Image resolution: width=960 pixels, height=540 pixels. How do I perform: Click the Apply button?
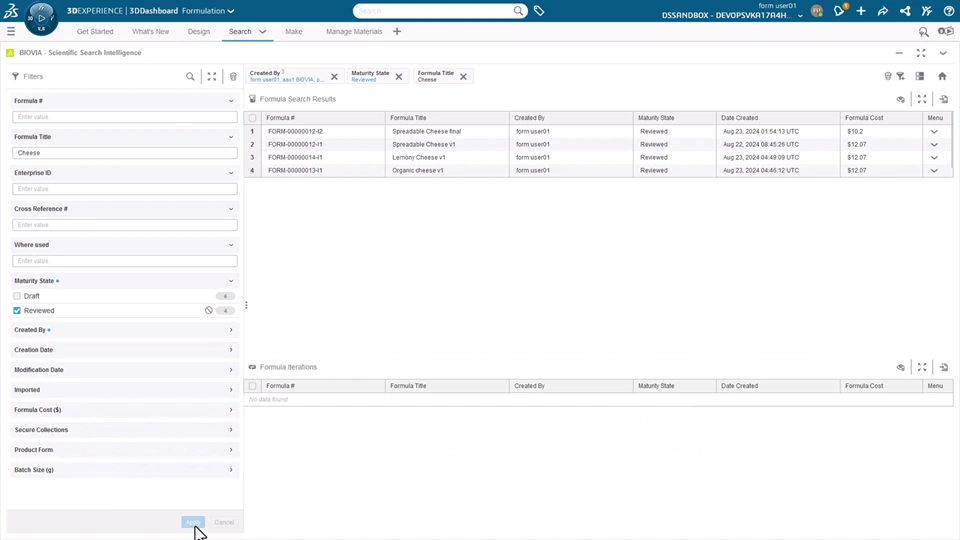[x=193, y=522]
